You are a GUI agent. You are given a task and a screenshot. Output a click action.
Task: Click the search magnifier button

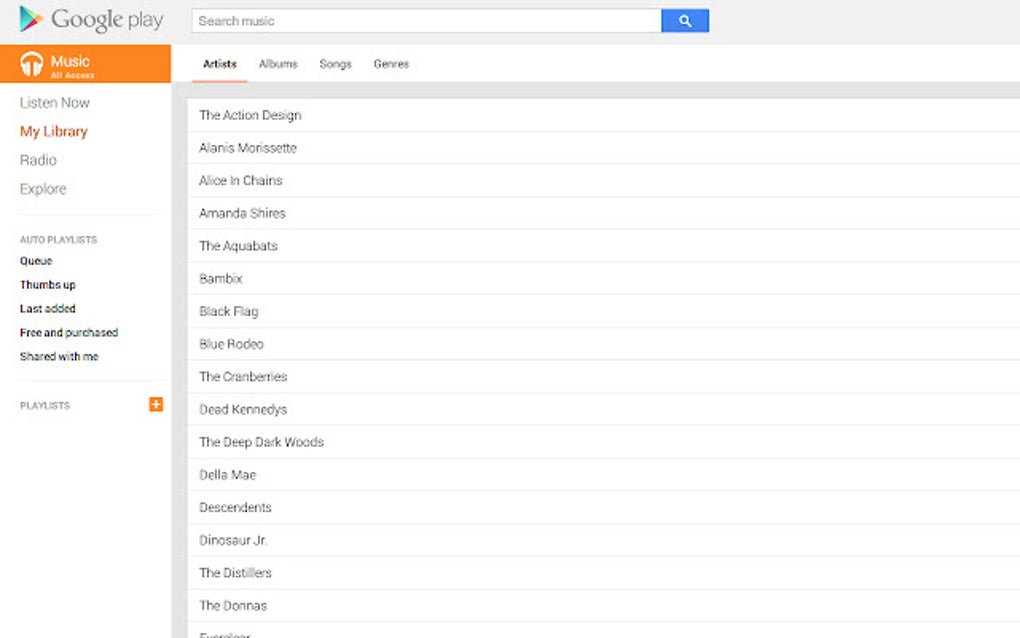coord(685,20)
